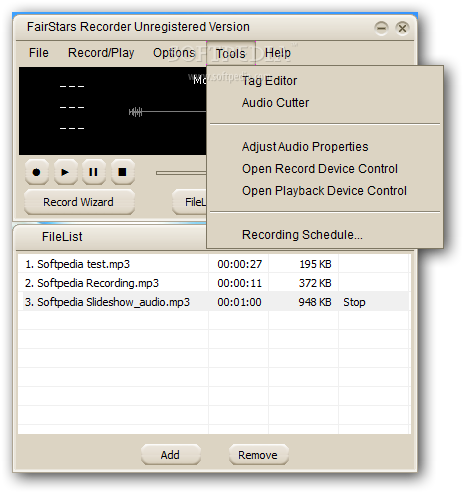The height and width of the screenshot is (493, 464).
Task: Choose Tag Editor from Tools menu
Action: click(x=269, y=81)
